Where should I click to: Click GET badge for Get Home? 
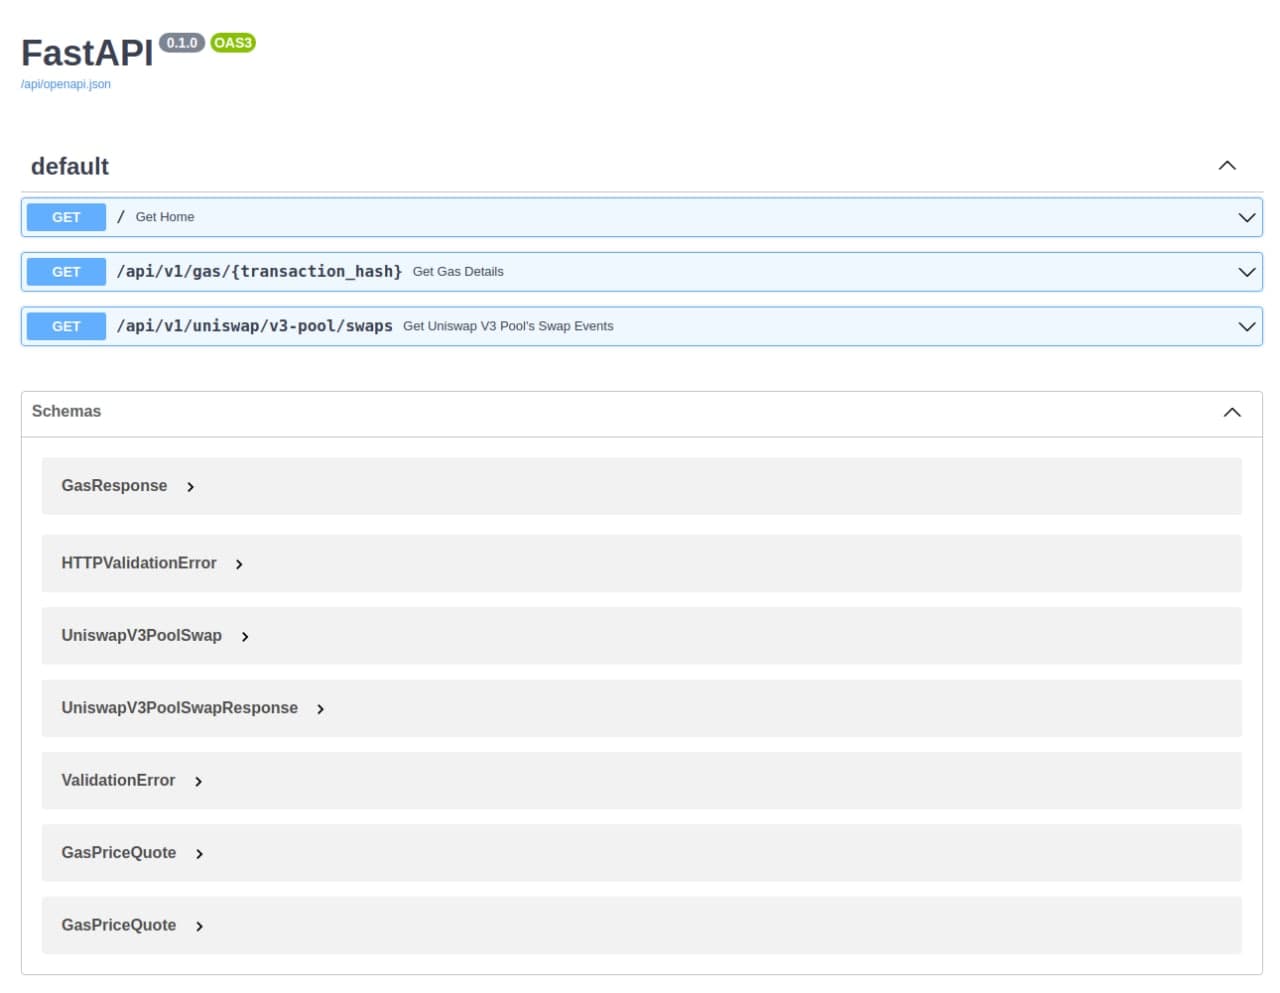coord(66,217)
